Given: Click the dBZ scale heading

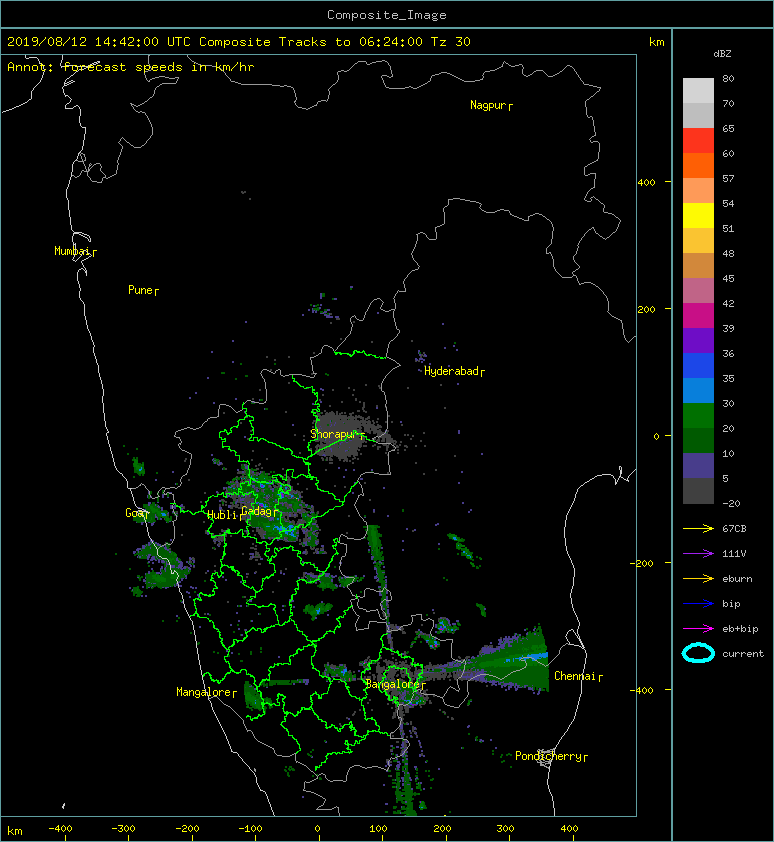Looking at the screenshot, I should [x=722, y=54].
